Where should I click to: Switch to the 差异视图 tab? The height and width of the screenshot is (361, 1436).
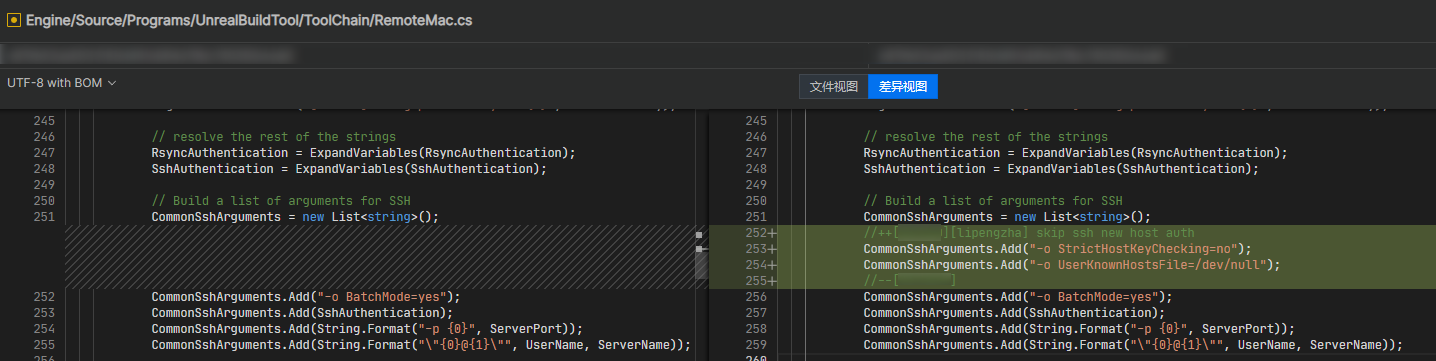pyautogui.click(x=903, y=87)
